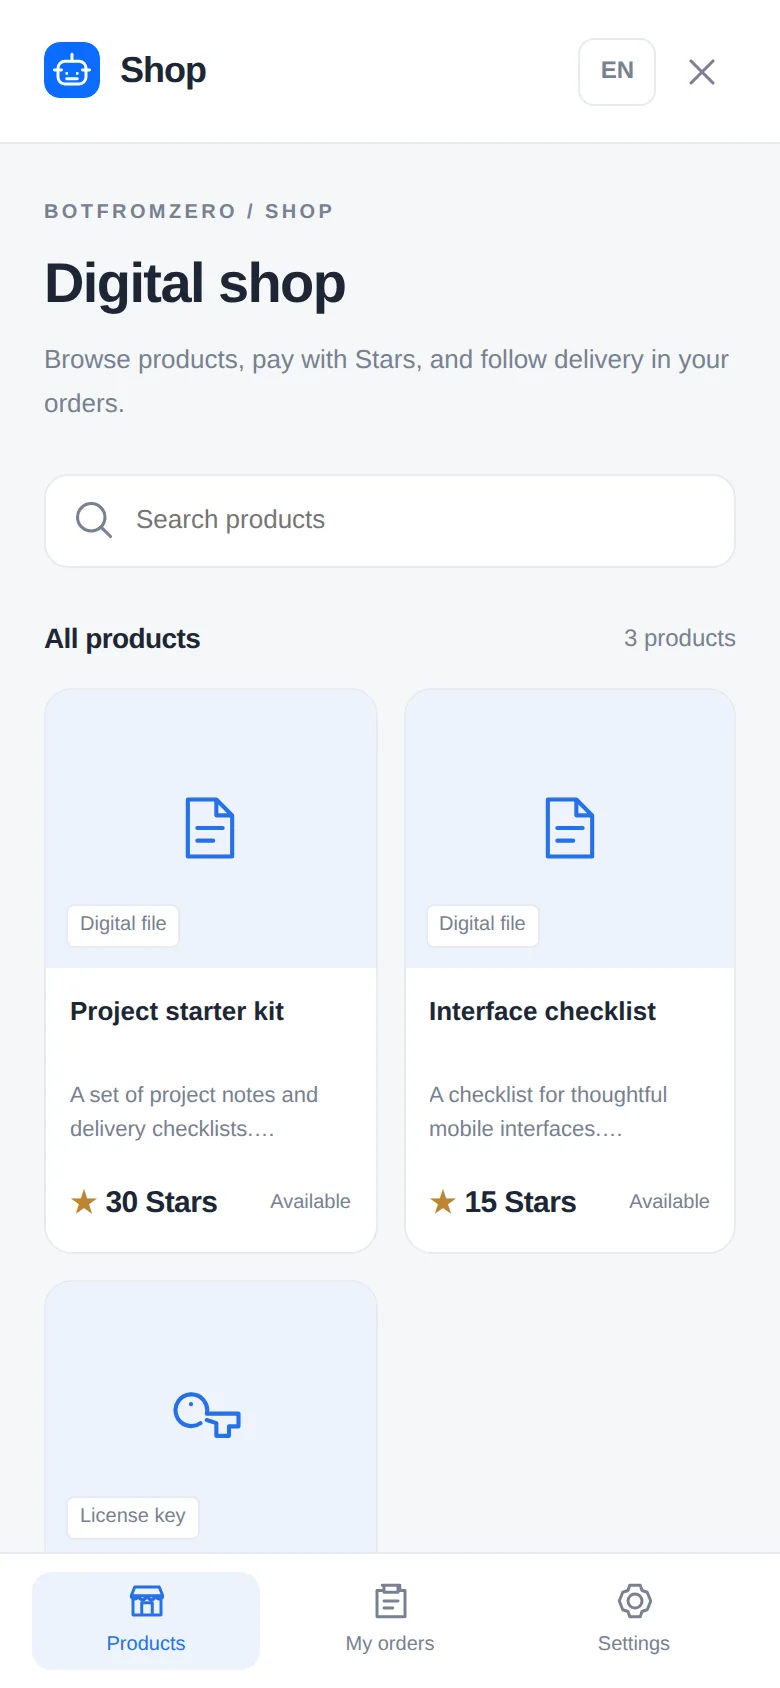
Task: Click the Interface checklist description text
Action: point(548,1112)
